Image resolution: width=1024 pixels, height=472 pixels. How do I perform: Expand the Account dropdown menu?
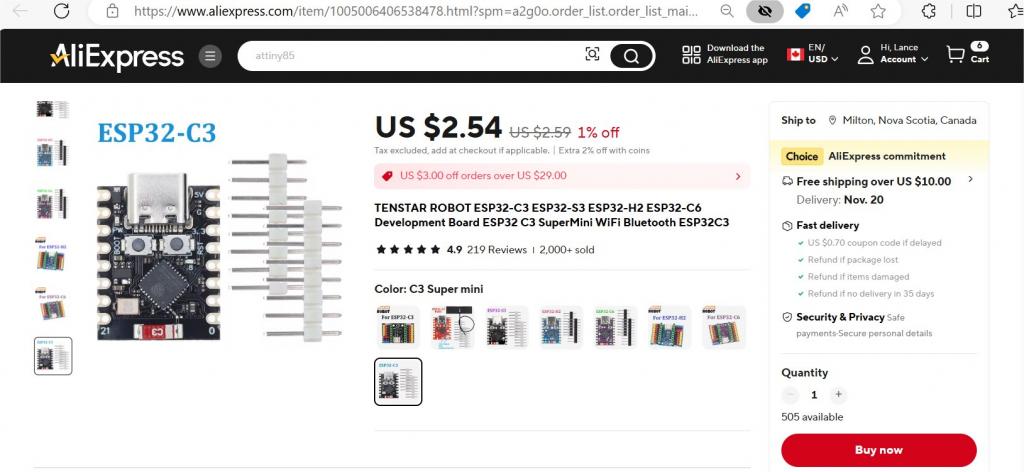click(904, 59)
